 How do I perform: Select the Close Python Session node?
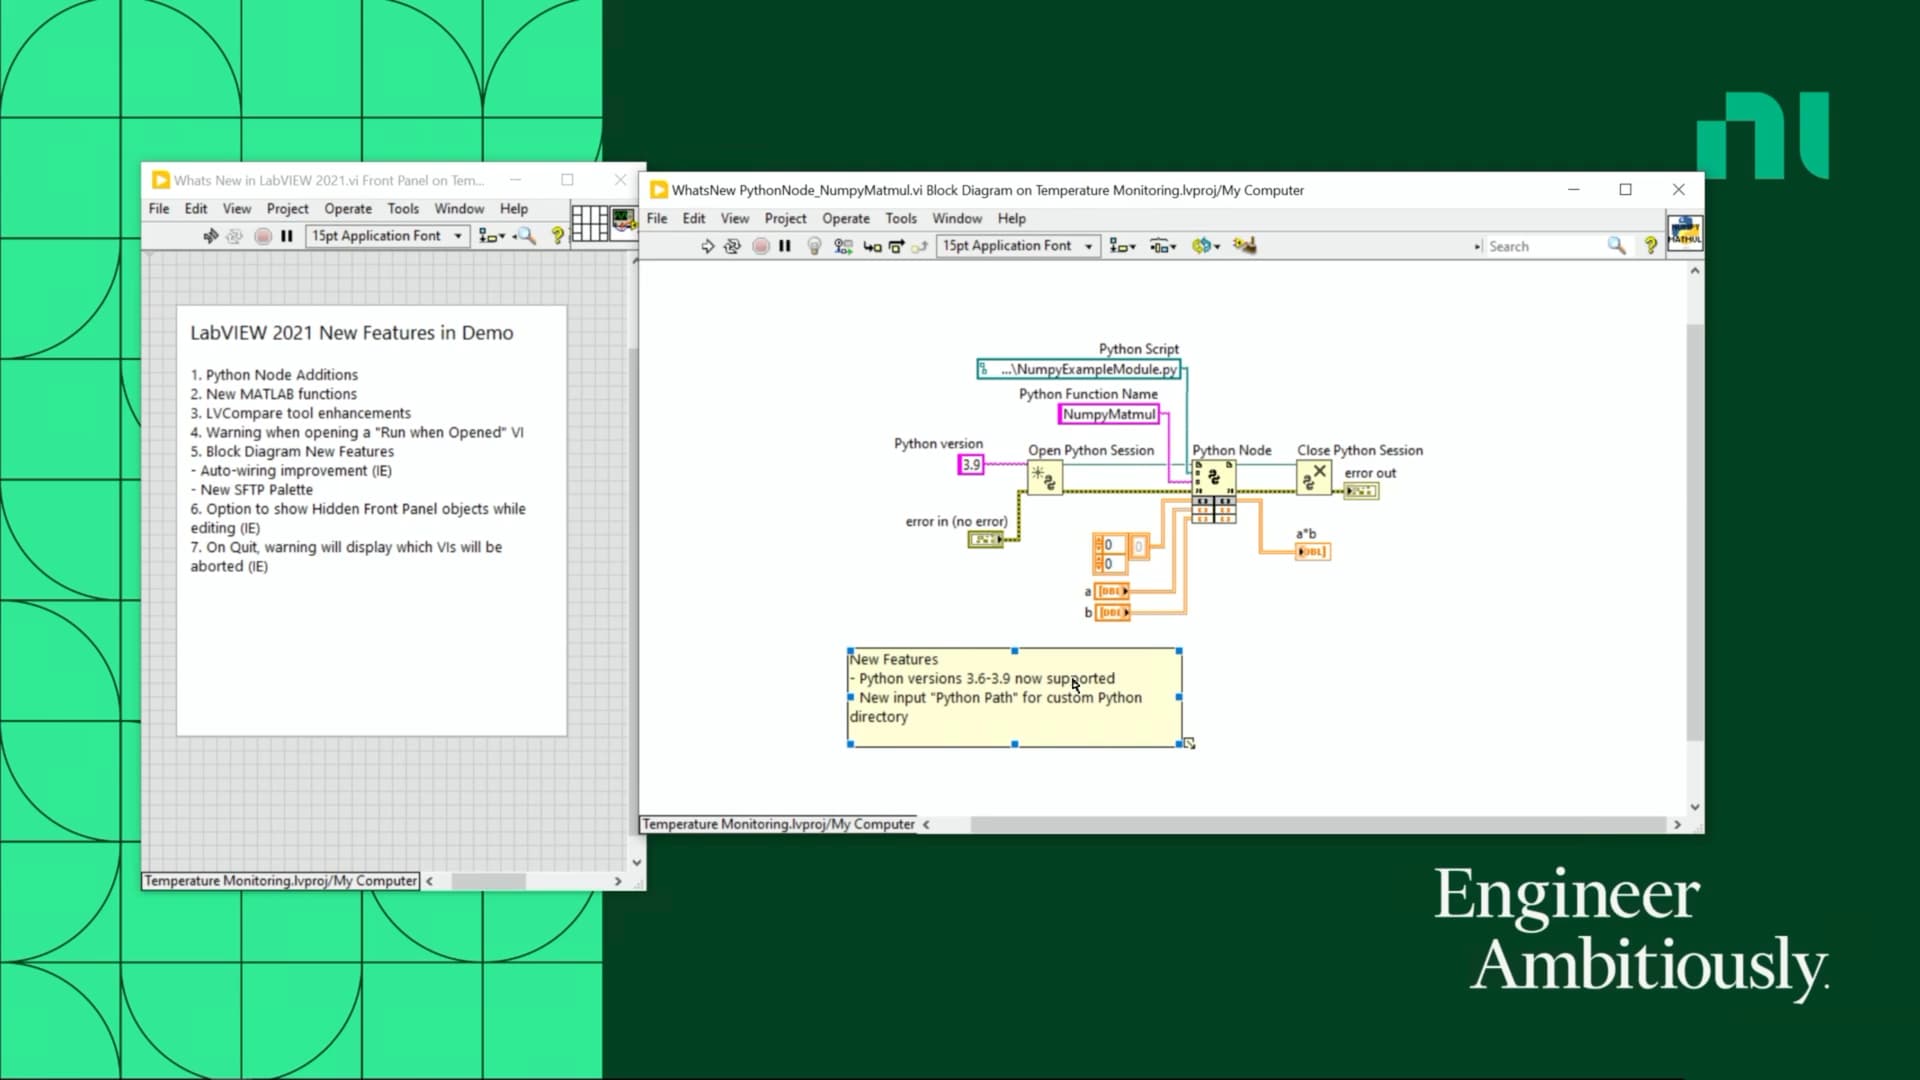tap(1314, 477)
